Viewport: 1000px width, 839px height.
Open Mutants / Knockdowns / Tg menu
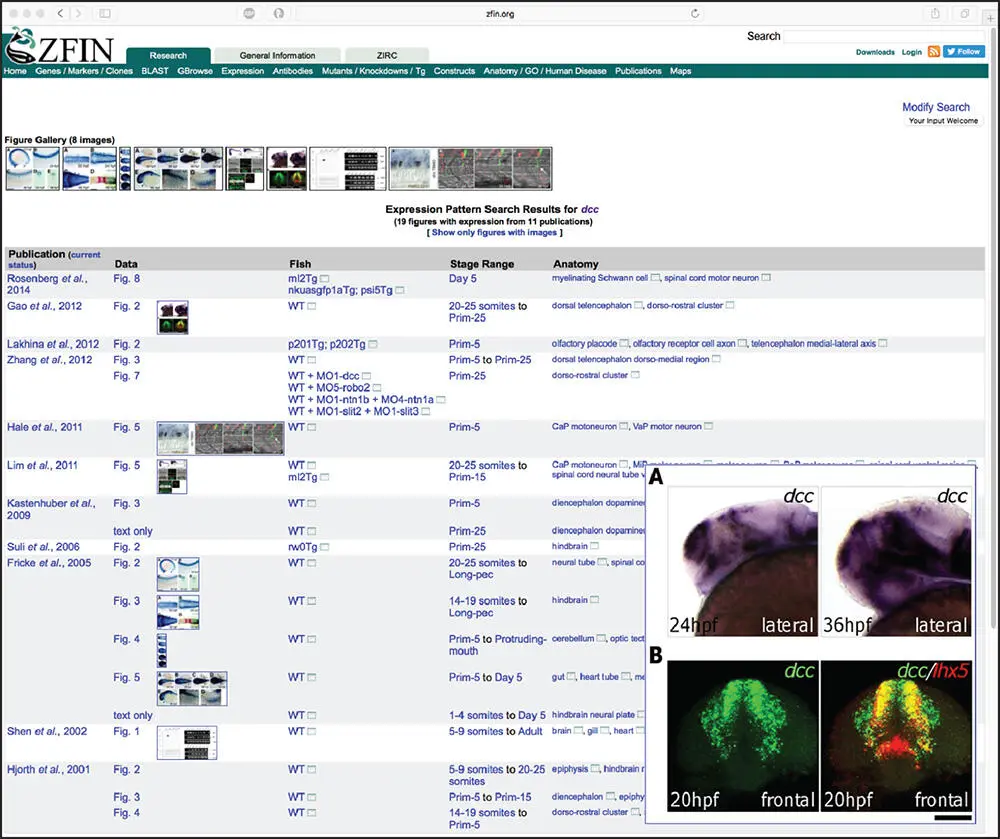click(x=374, y=71)
